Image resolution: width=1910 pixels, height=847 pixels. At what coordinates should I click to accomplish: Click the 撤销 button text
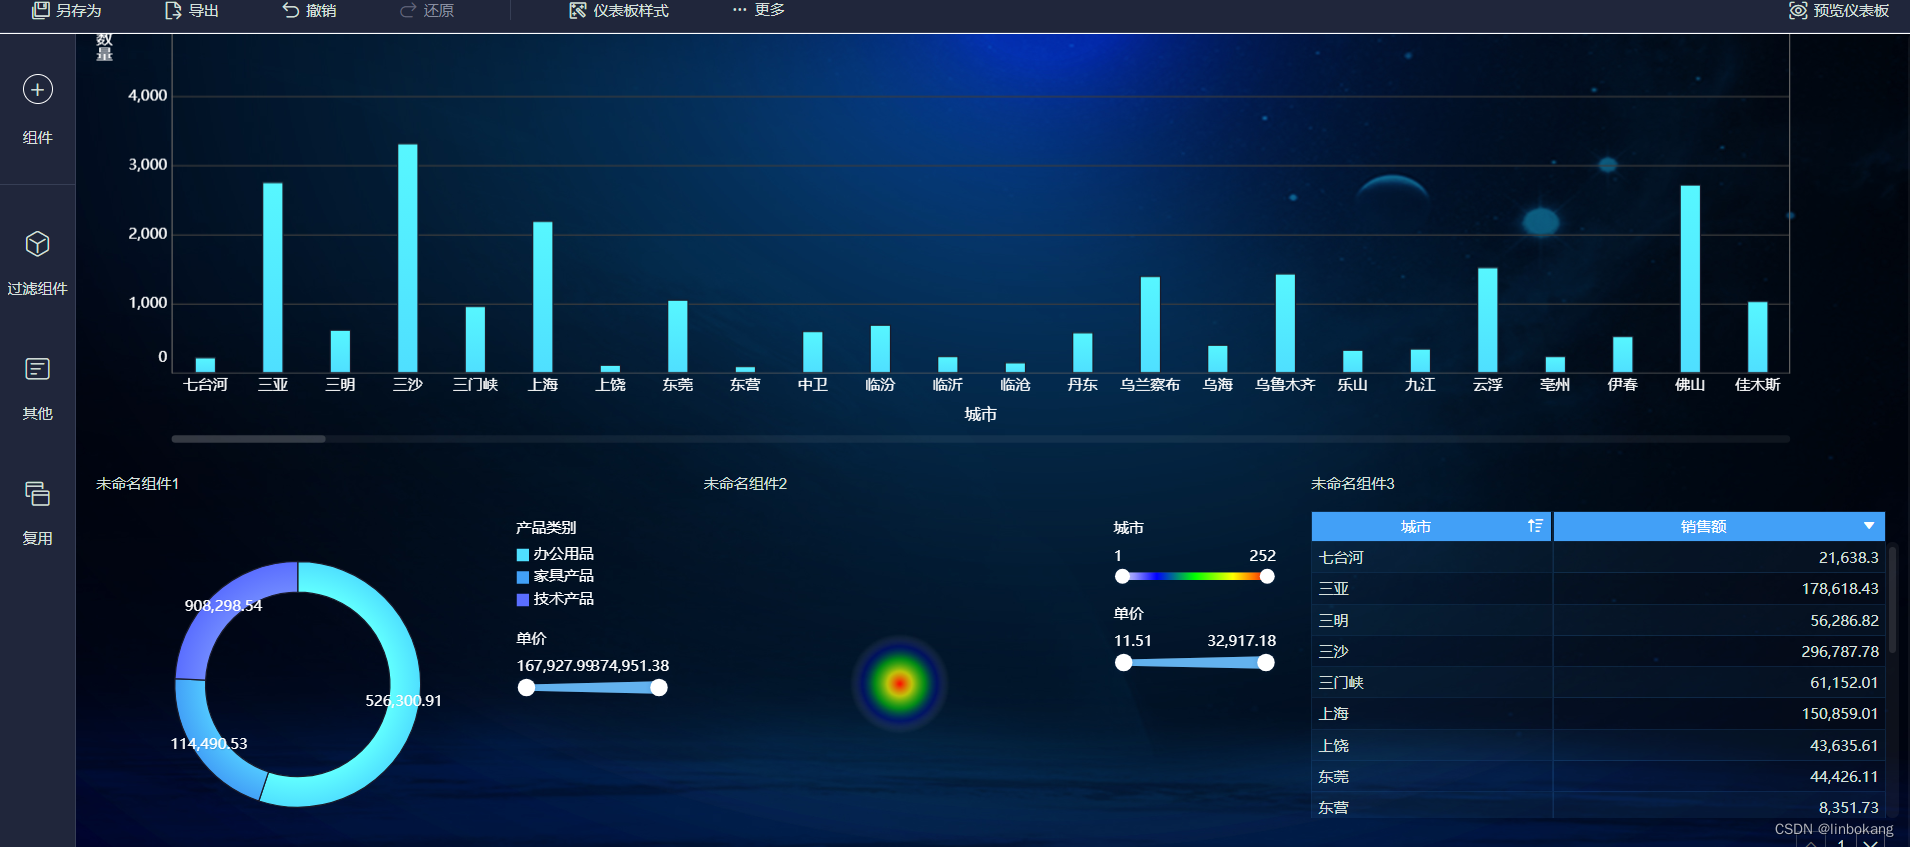click(x=321, y=10)
